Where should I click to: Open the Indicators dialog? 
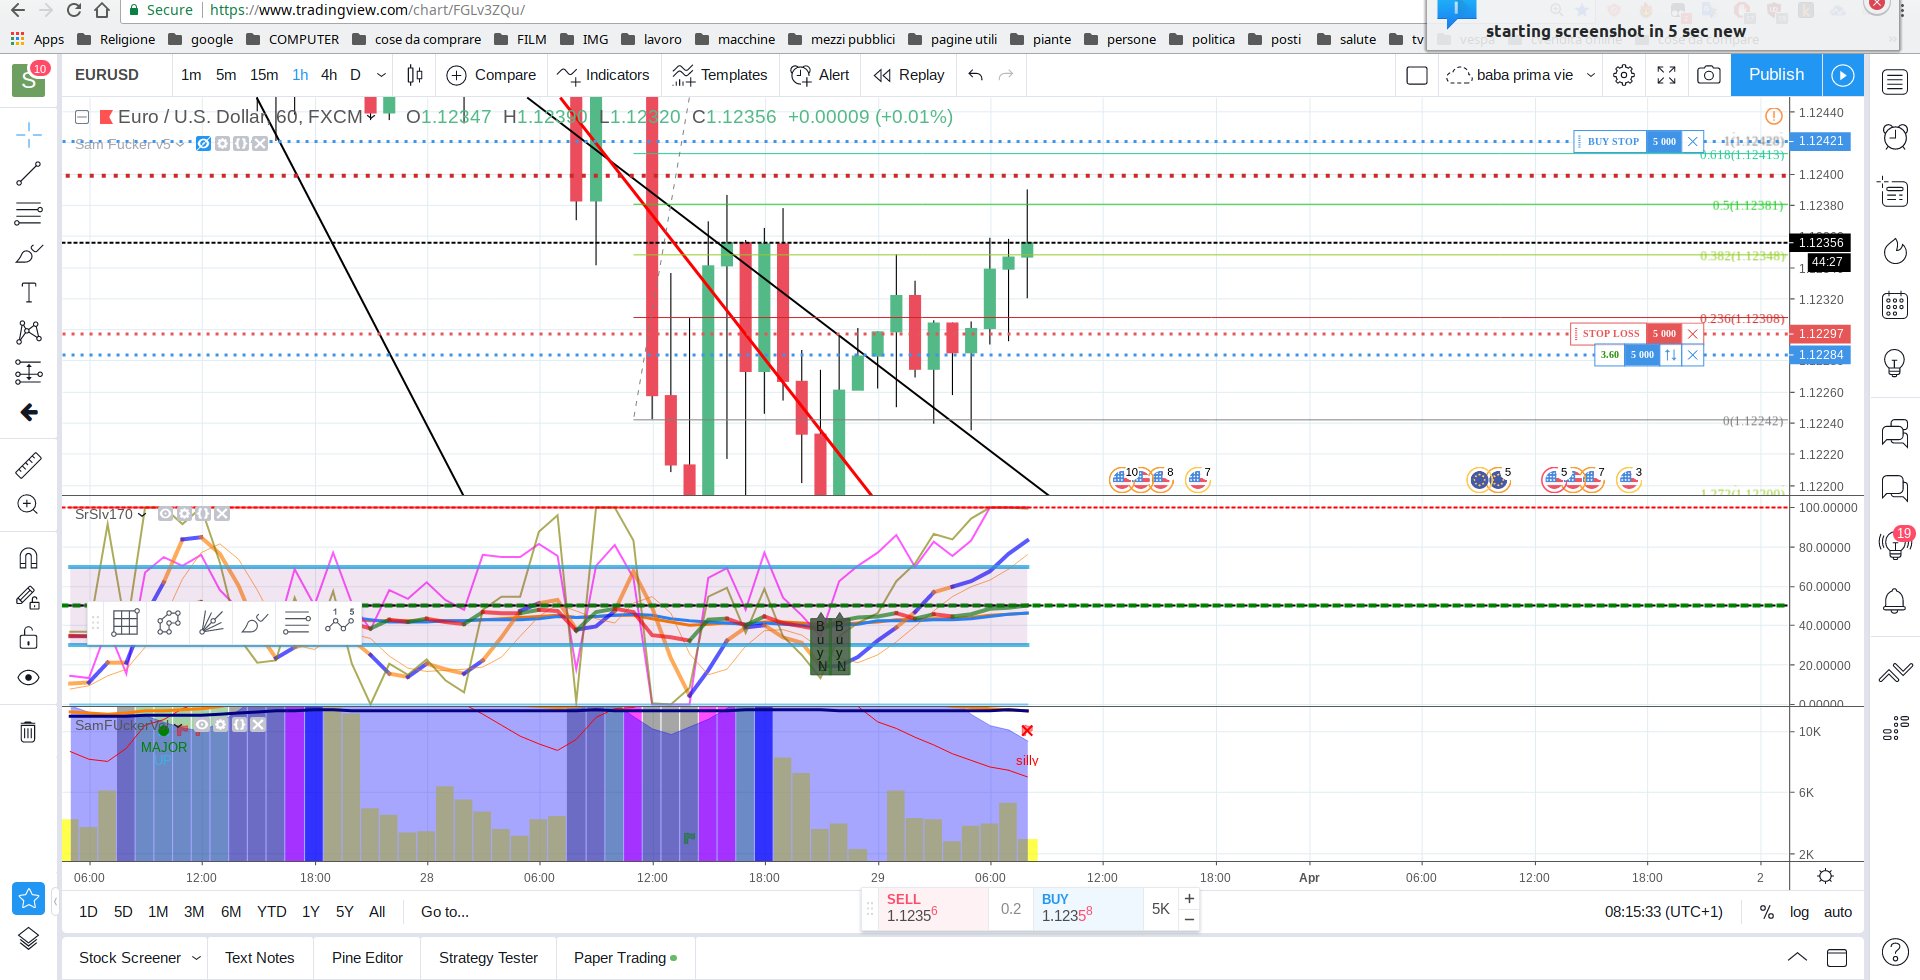[x=604, y=75]
